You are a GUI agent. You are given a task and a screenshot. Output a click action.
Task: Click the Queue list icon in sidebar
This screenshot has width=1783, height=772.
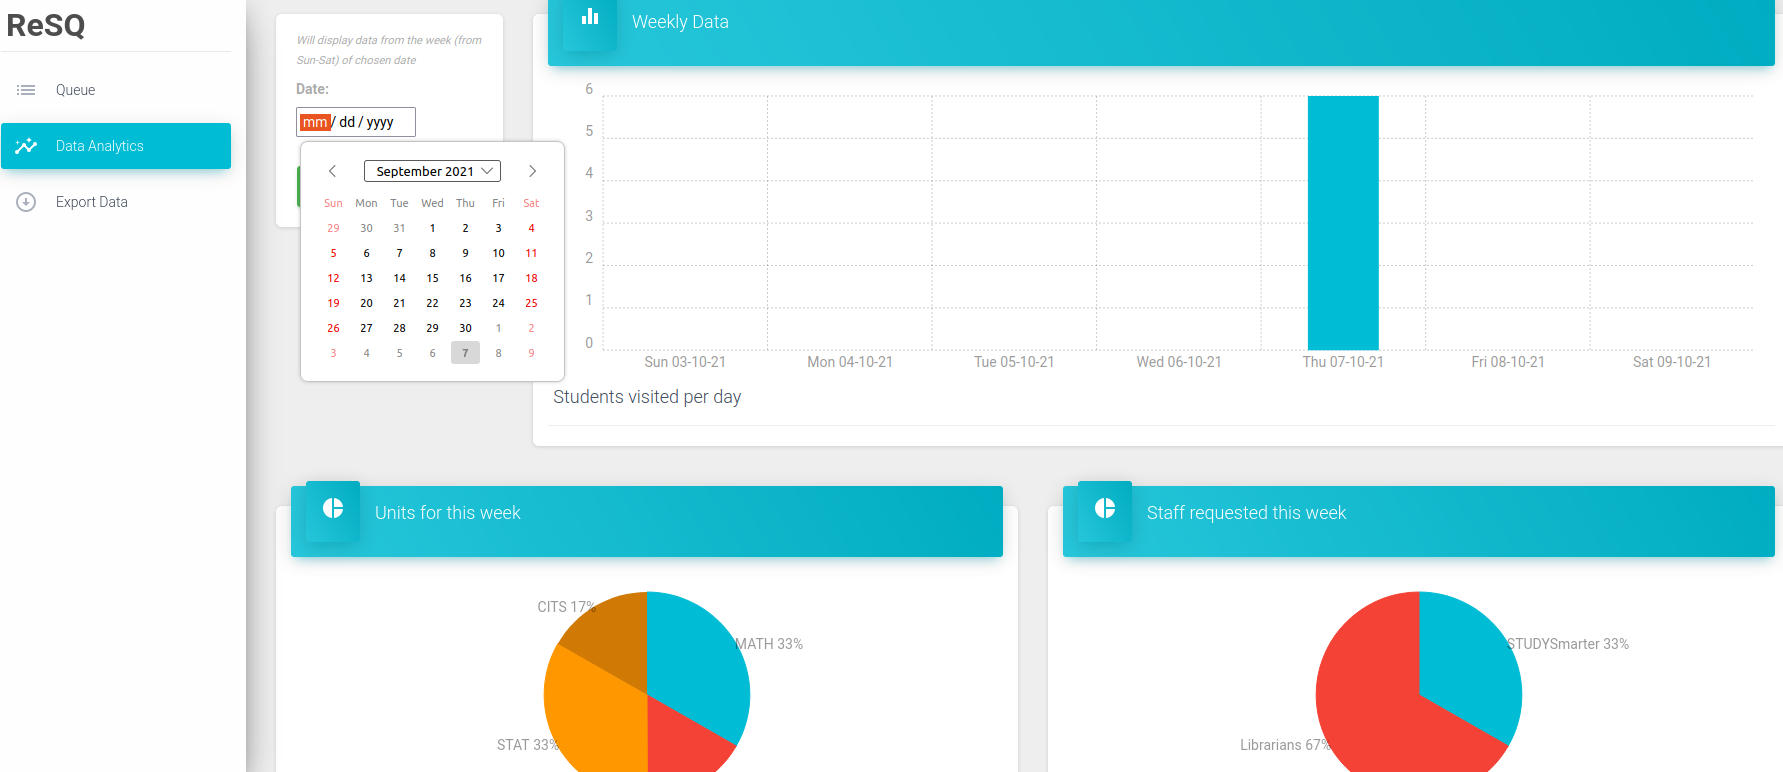coord(26,90)
